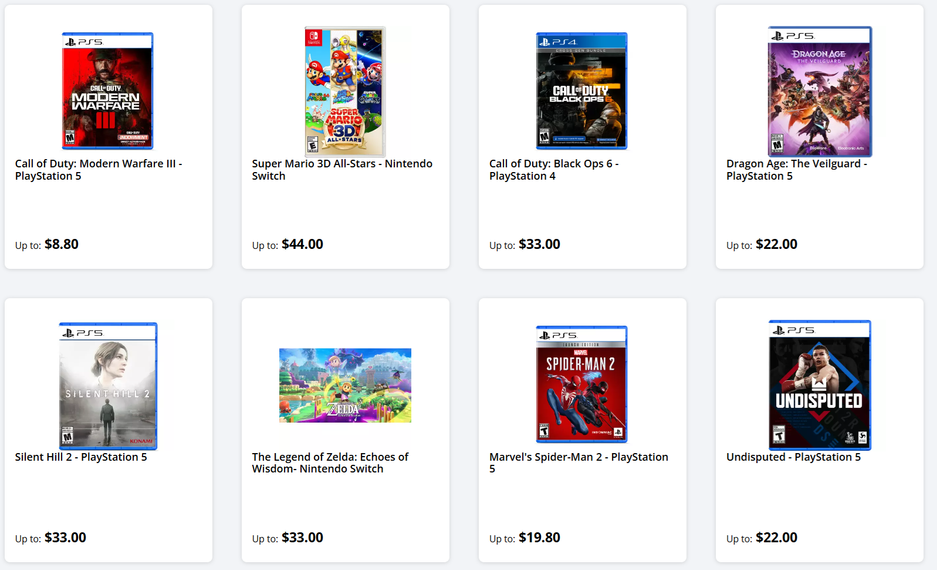937x570 pixels.
Task: Open the Call of Duty: Modern Warfare III title link
Action: click(98, 170)
